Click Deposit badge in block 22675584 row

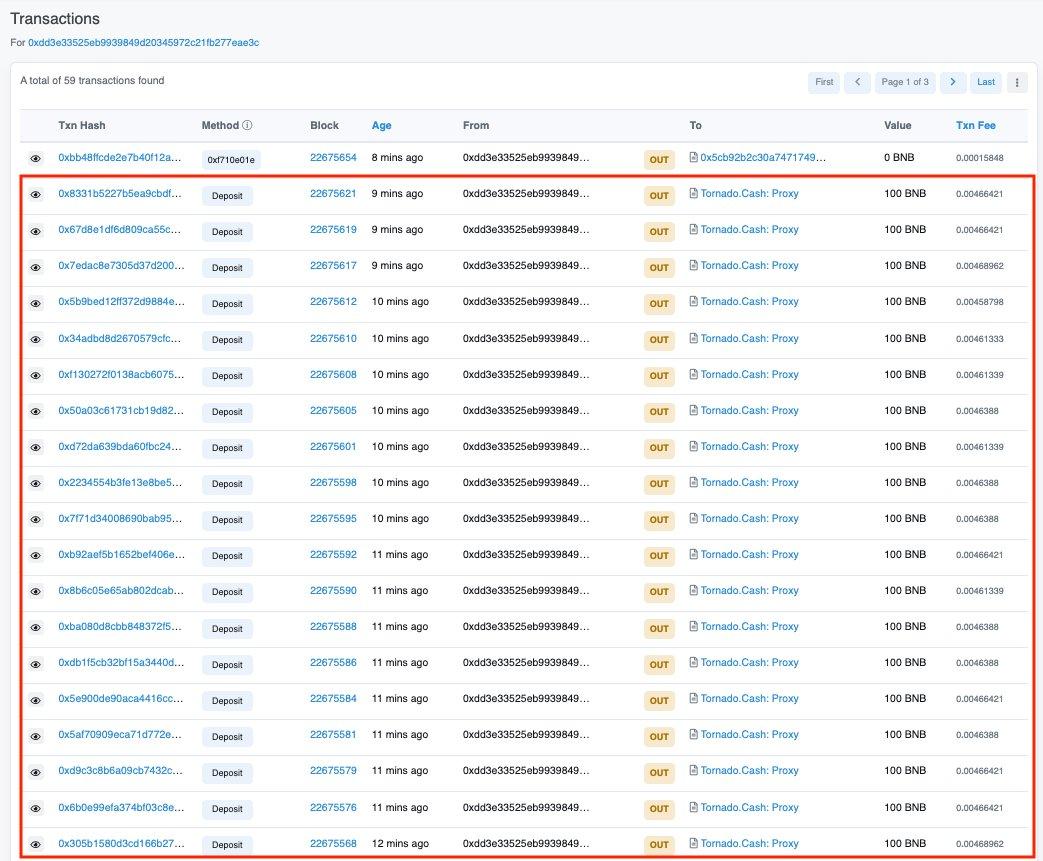227,701
